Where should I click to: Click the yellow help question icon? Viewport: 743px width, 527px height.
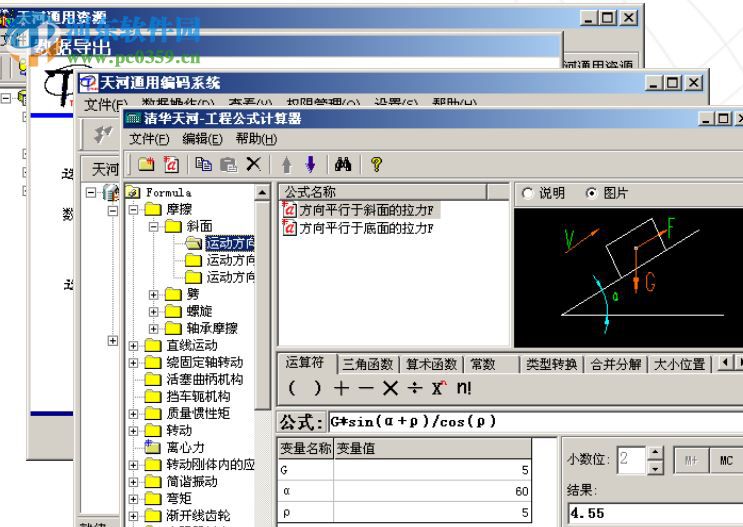[x=376, y=164]
